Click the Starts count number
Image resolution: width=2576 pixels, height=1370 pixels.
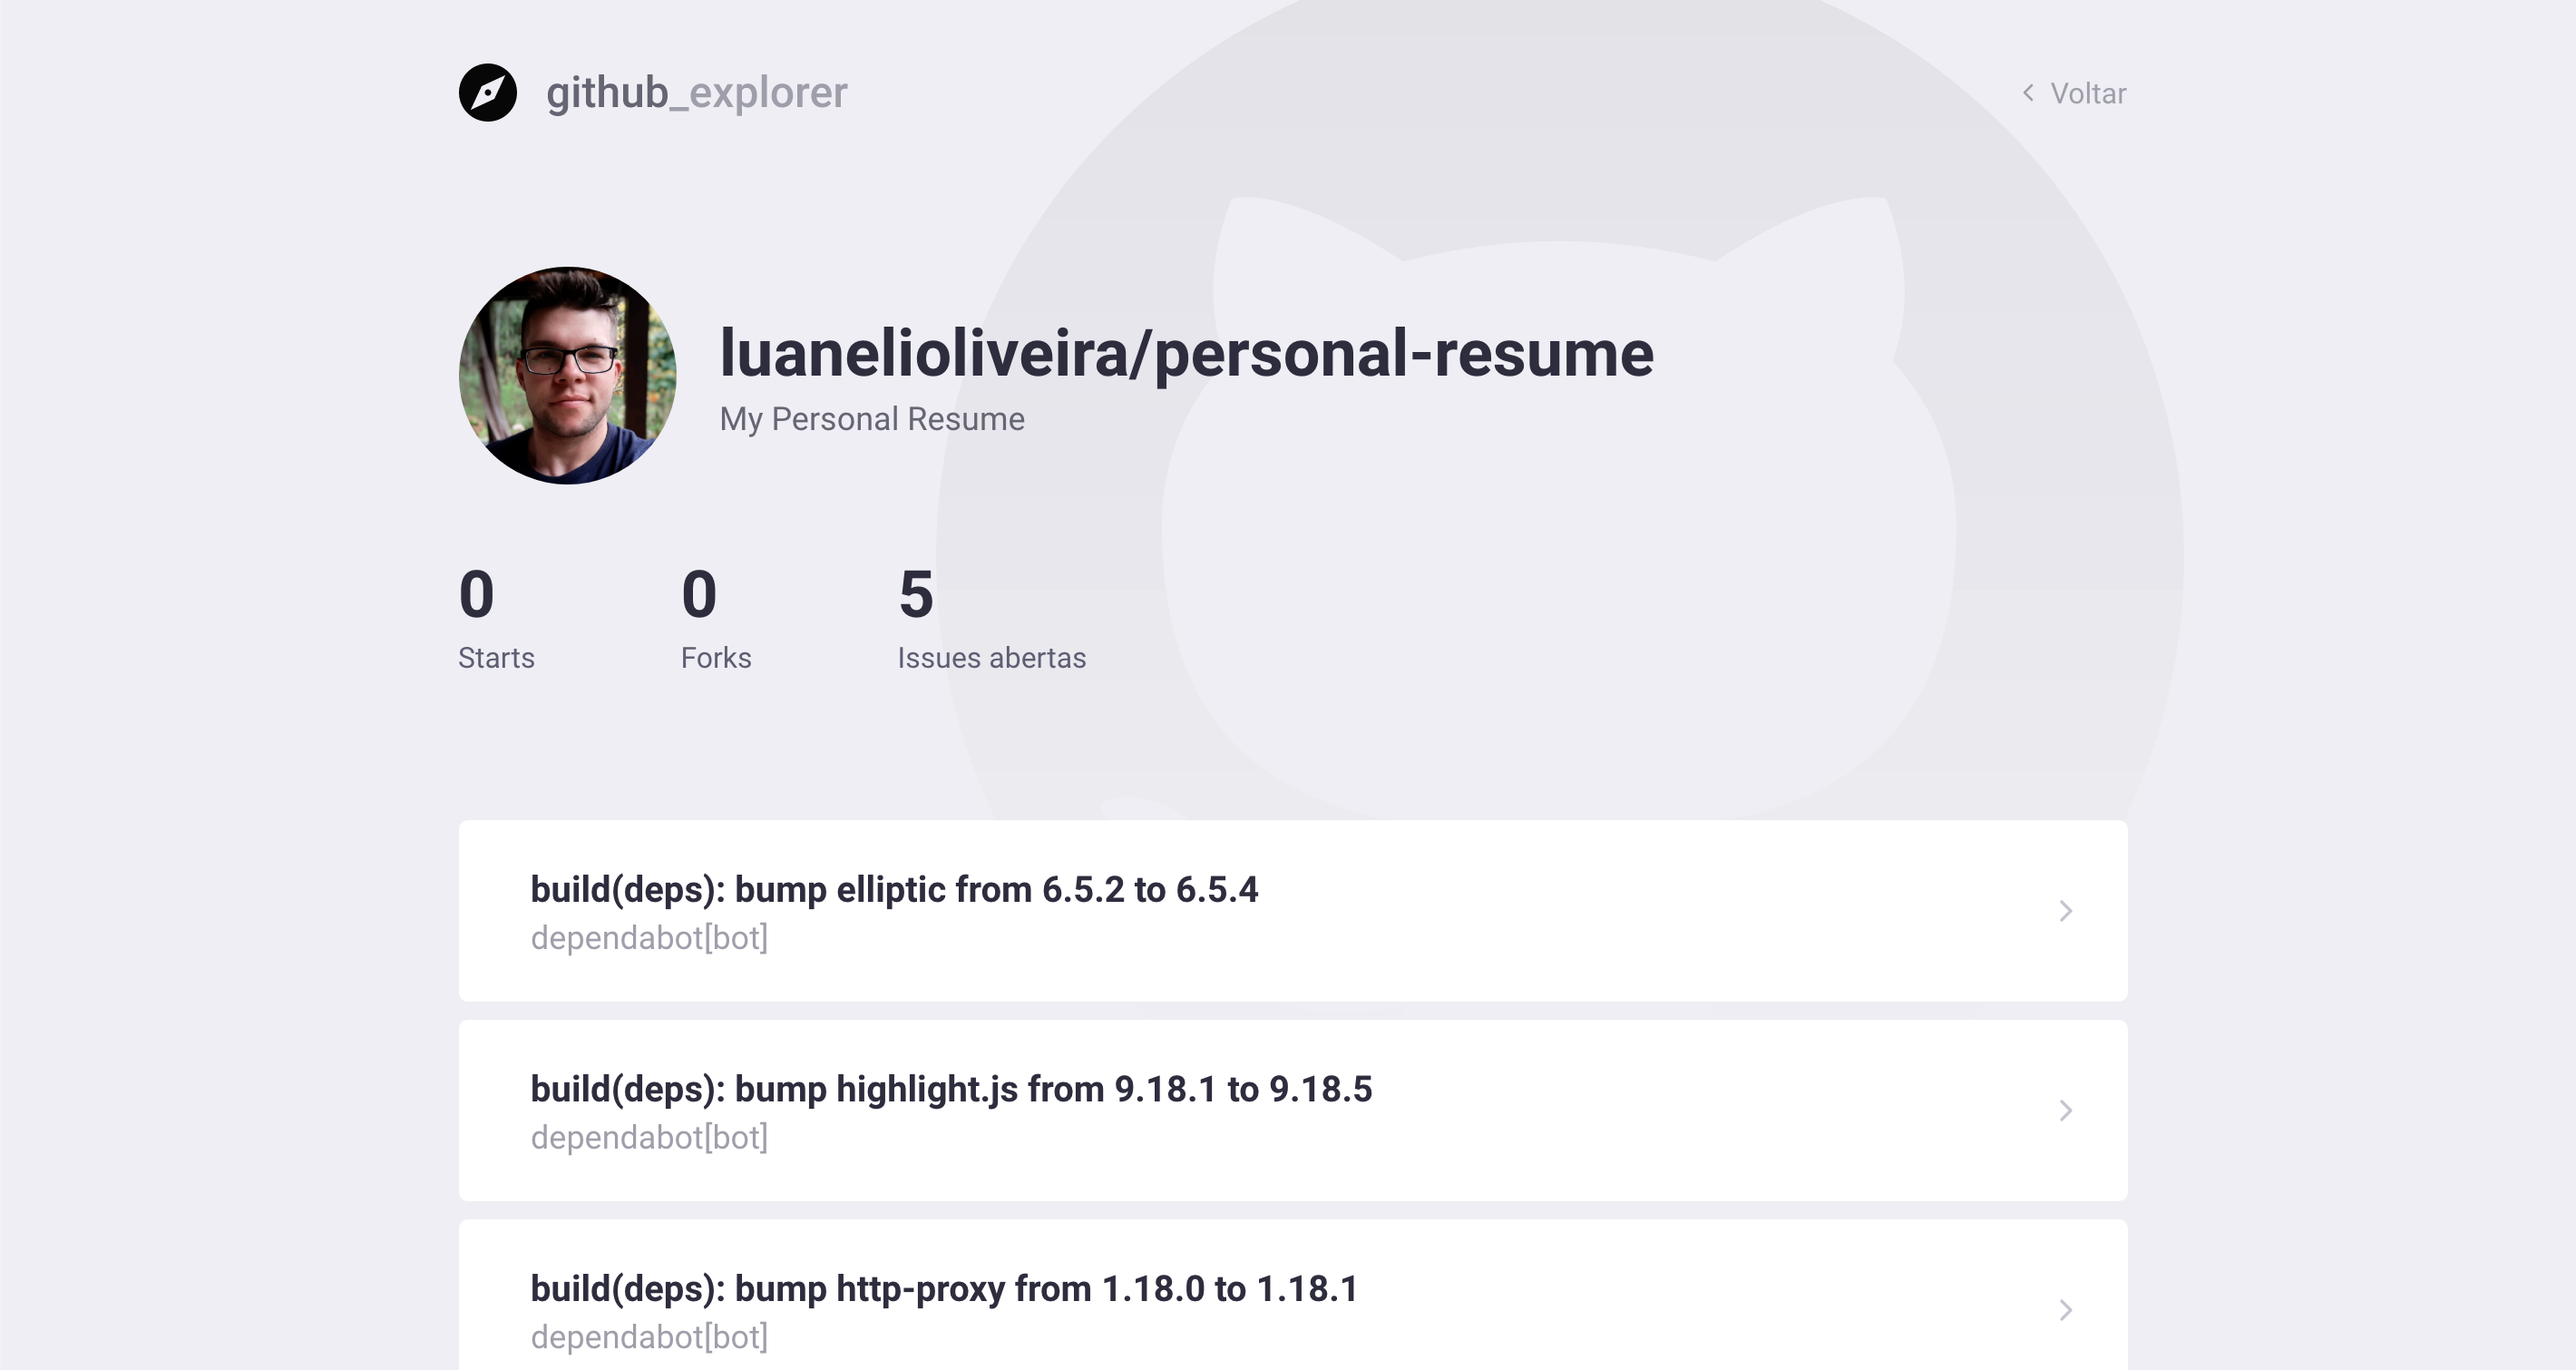click(476, 594)
